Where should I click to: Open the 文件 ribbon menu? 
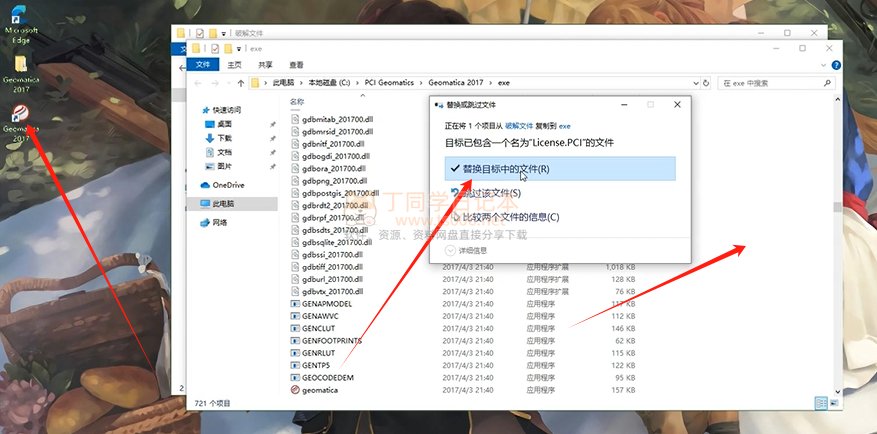(x=203, y=64)
